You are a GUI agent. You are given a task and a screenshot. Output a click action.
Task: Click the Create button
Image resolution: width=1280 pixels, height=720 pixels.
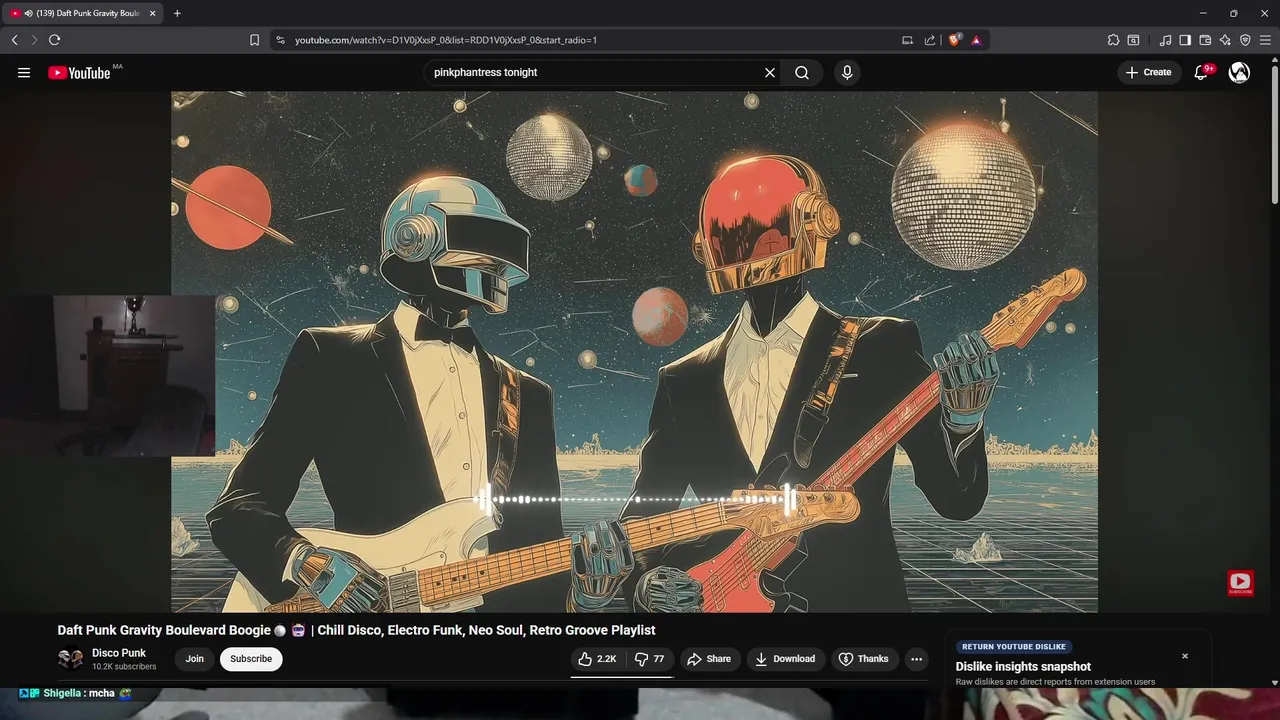coord(1148,72)
